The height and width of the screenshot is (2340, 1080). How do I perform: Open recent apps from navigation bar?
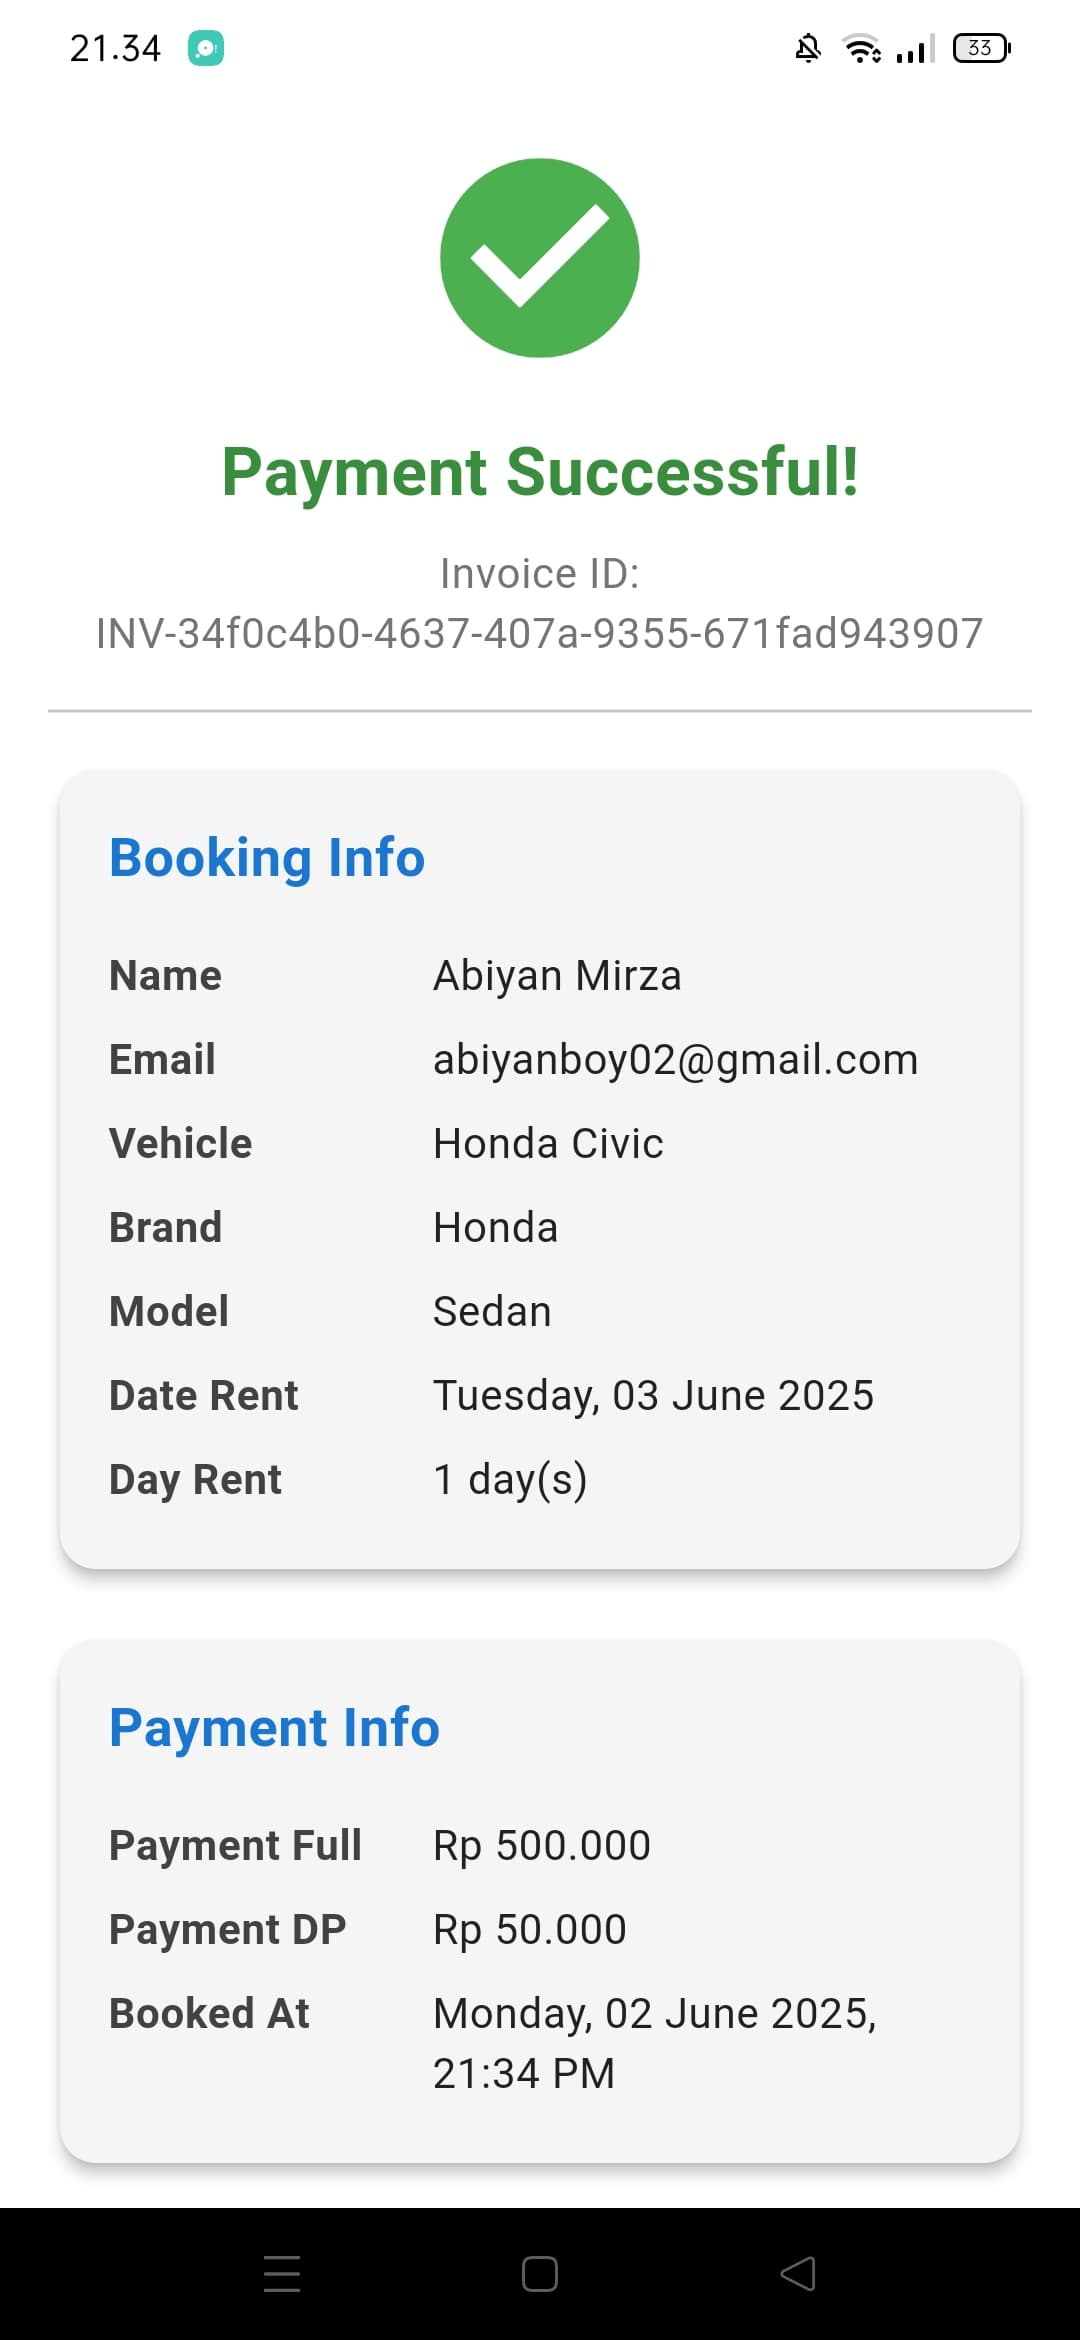[x=282, y=2273]
